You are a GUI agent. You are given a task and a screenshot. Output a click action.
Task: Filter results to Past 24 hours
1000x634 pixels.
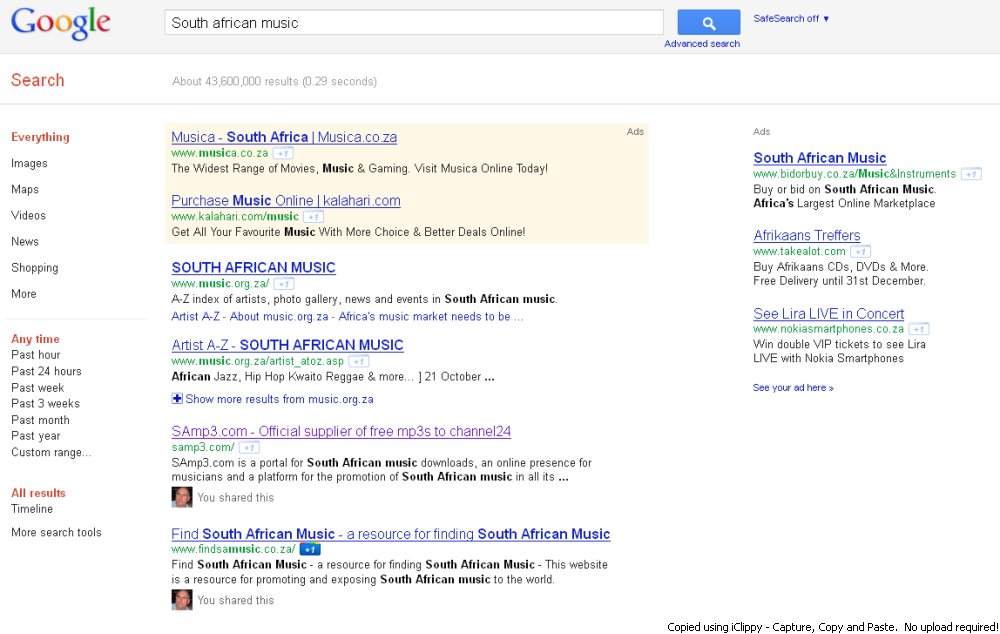coord(46,371)
